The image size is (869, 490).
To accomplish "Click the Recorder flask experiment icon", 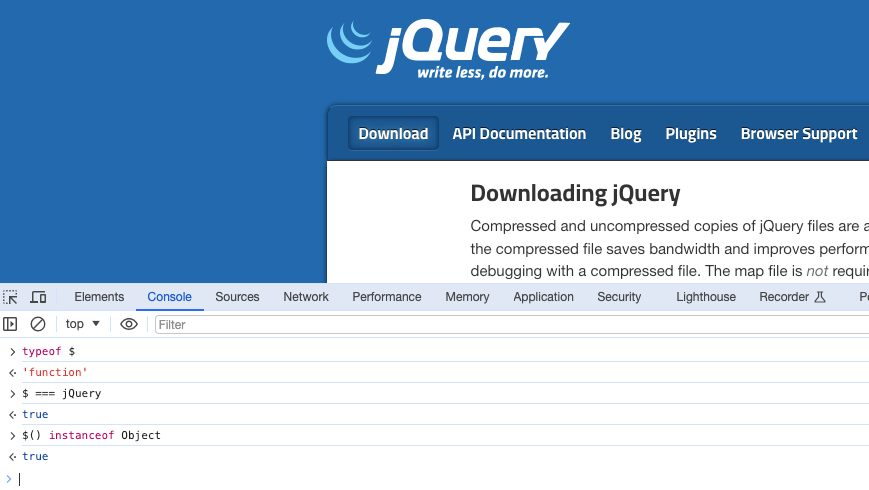I will (820, 297).
